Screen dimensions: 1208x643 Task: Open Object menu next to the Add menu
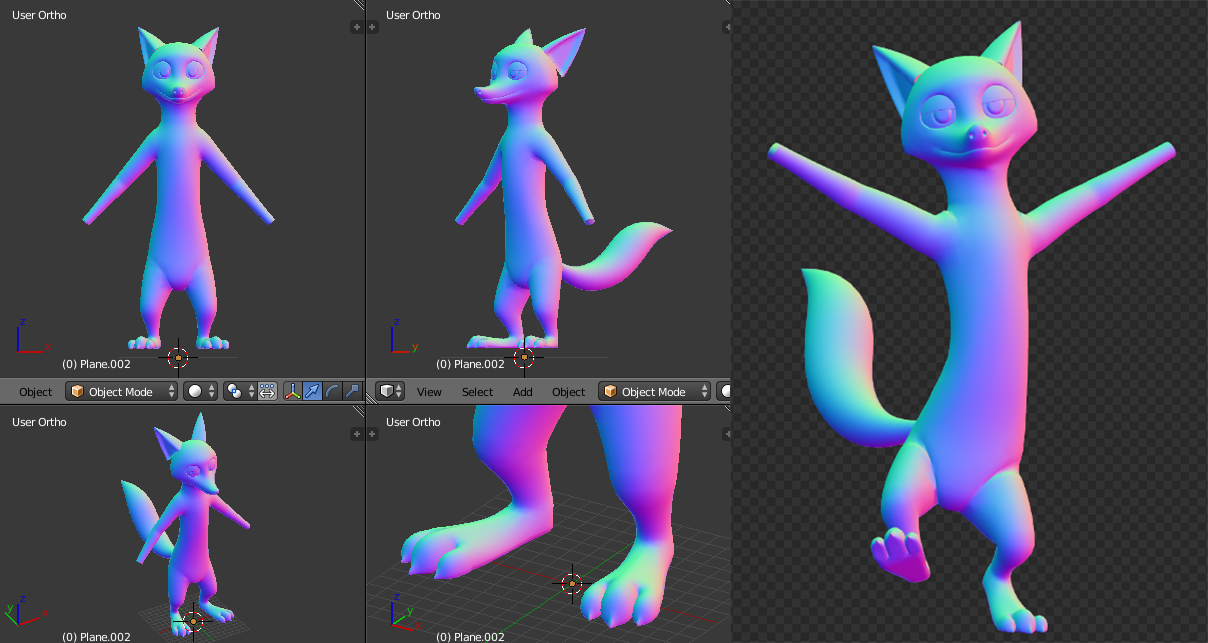(x=568, y=392)
